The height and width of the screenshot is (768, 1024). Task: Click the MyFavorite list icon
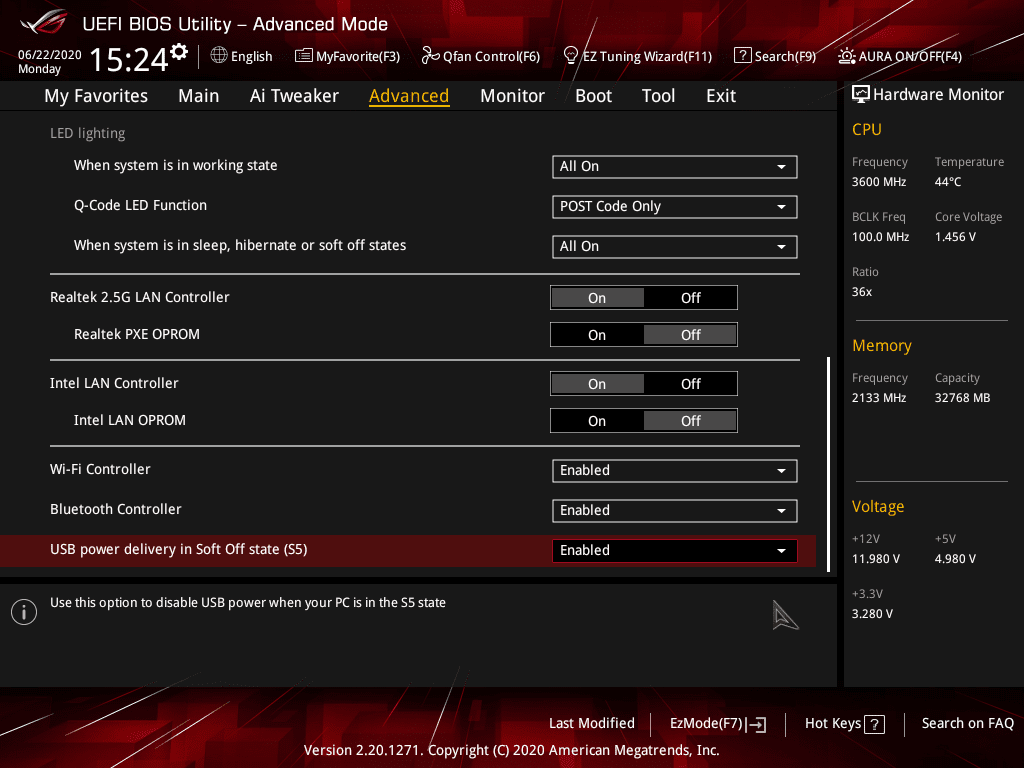[304, 56]
